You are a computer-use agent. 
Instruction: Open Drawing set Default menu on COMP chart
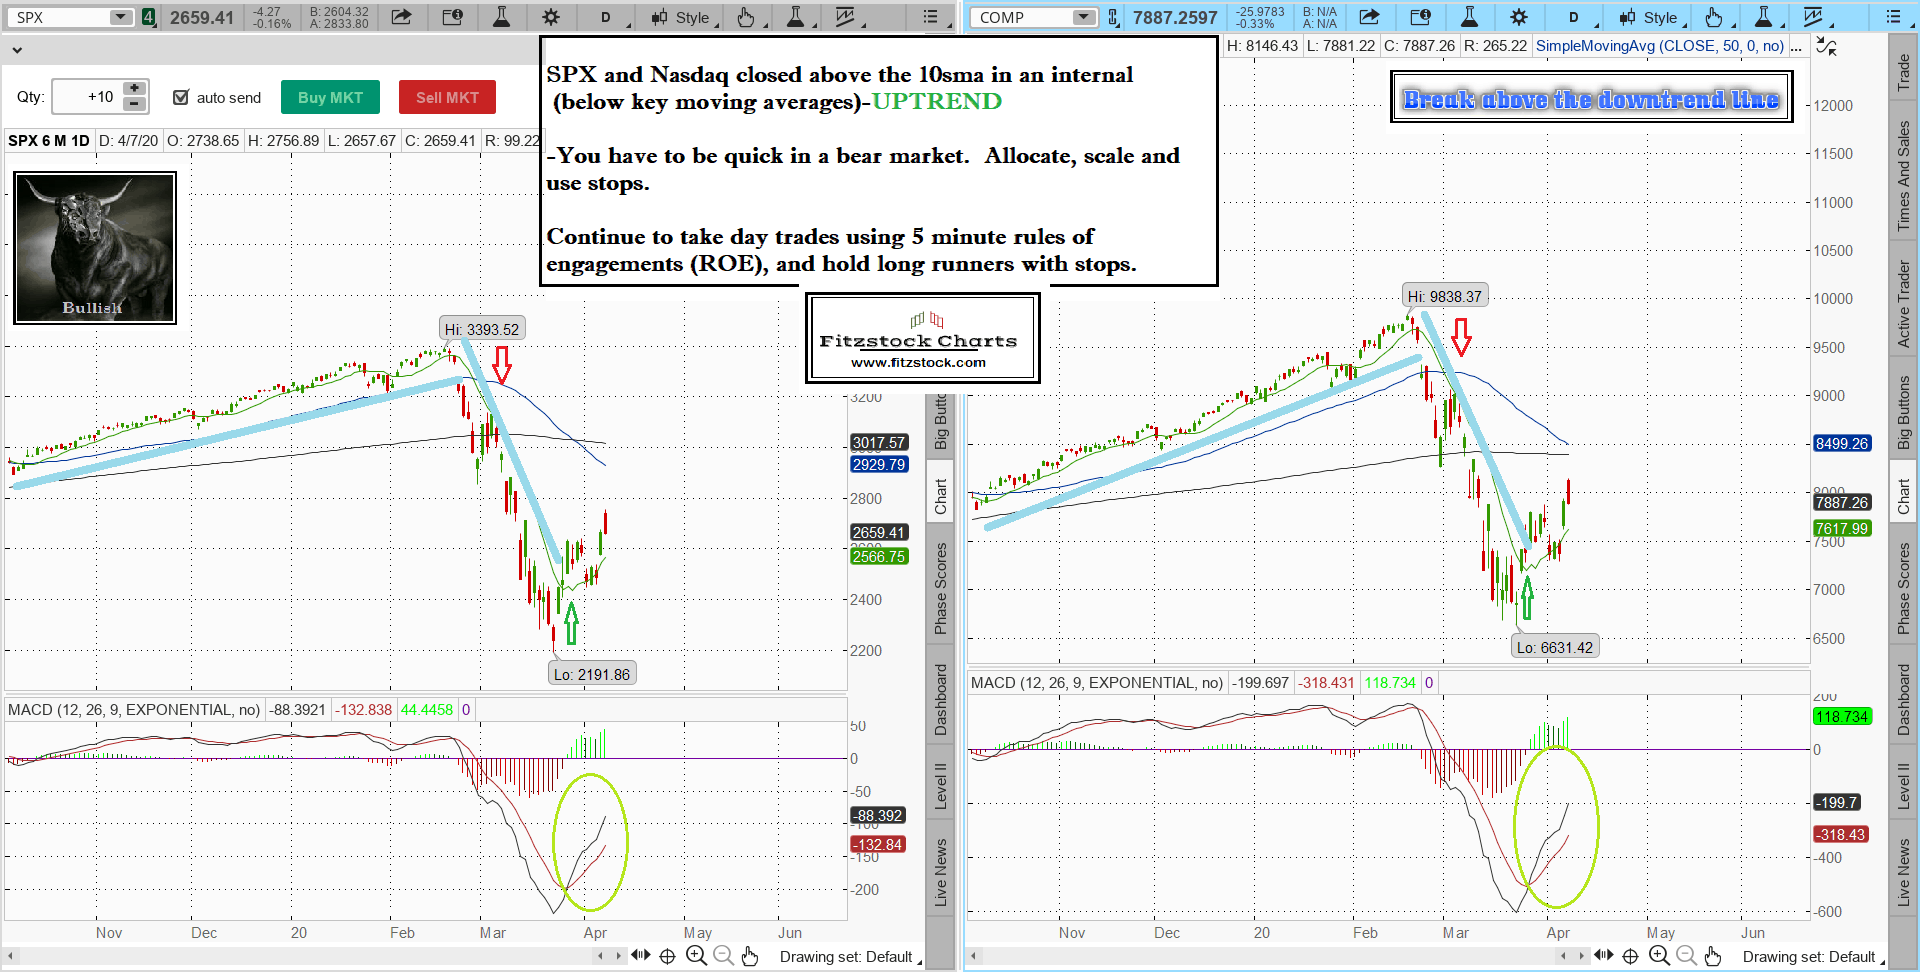pyautogui.click(x=1810, y=957)
